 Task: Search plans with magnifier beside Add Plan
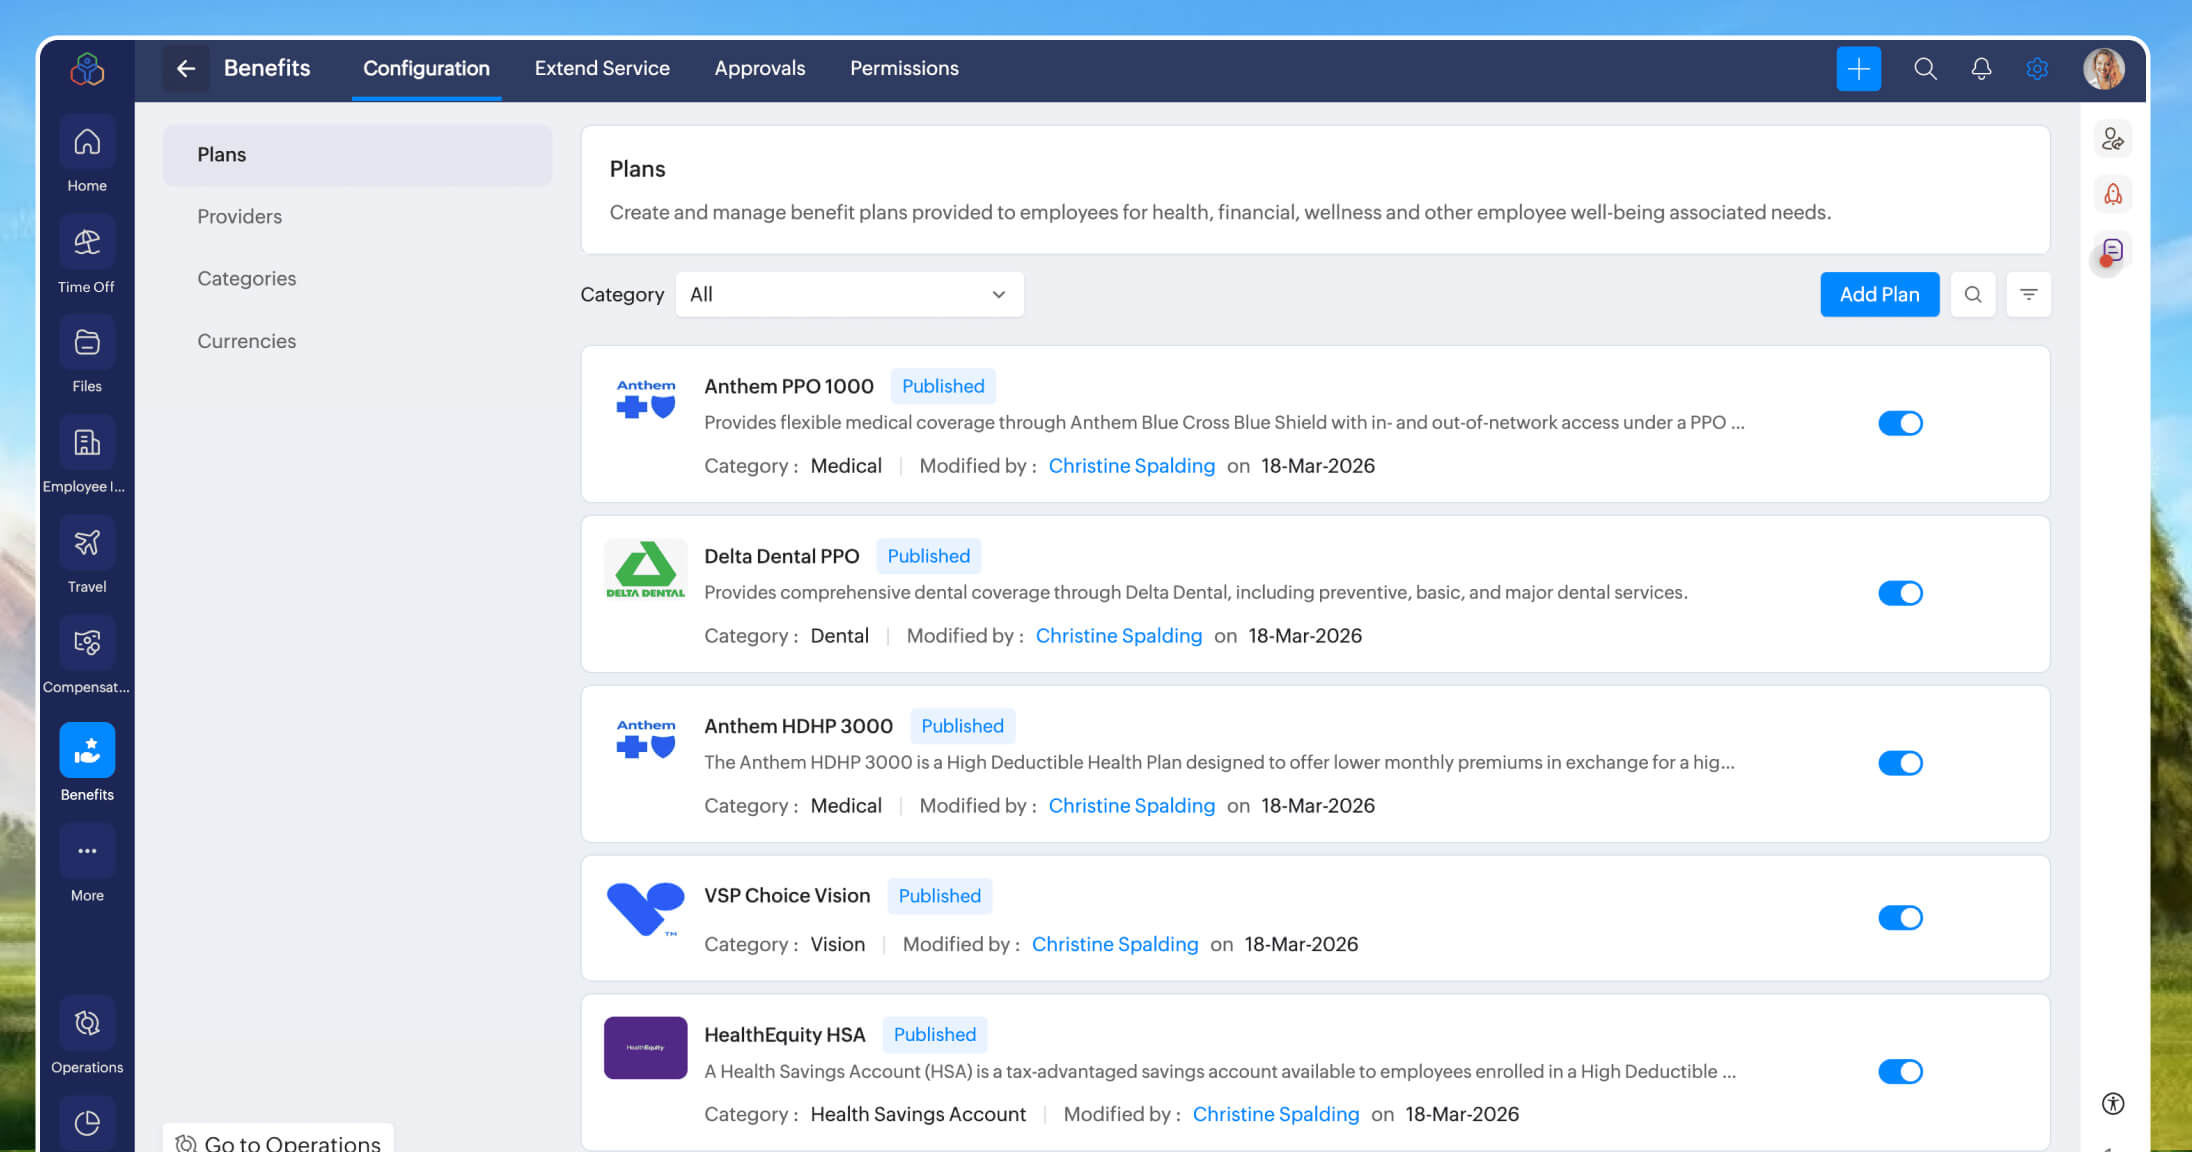(1973, 294)
